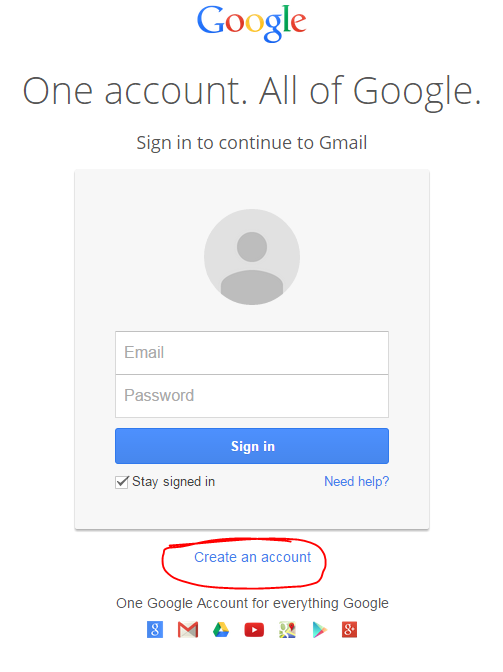
Task: Open the Need help? link
Action: pyautogui.click(x=356, y=482)
